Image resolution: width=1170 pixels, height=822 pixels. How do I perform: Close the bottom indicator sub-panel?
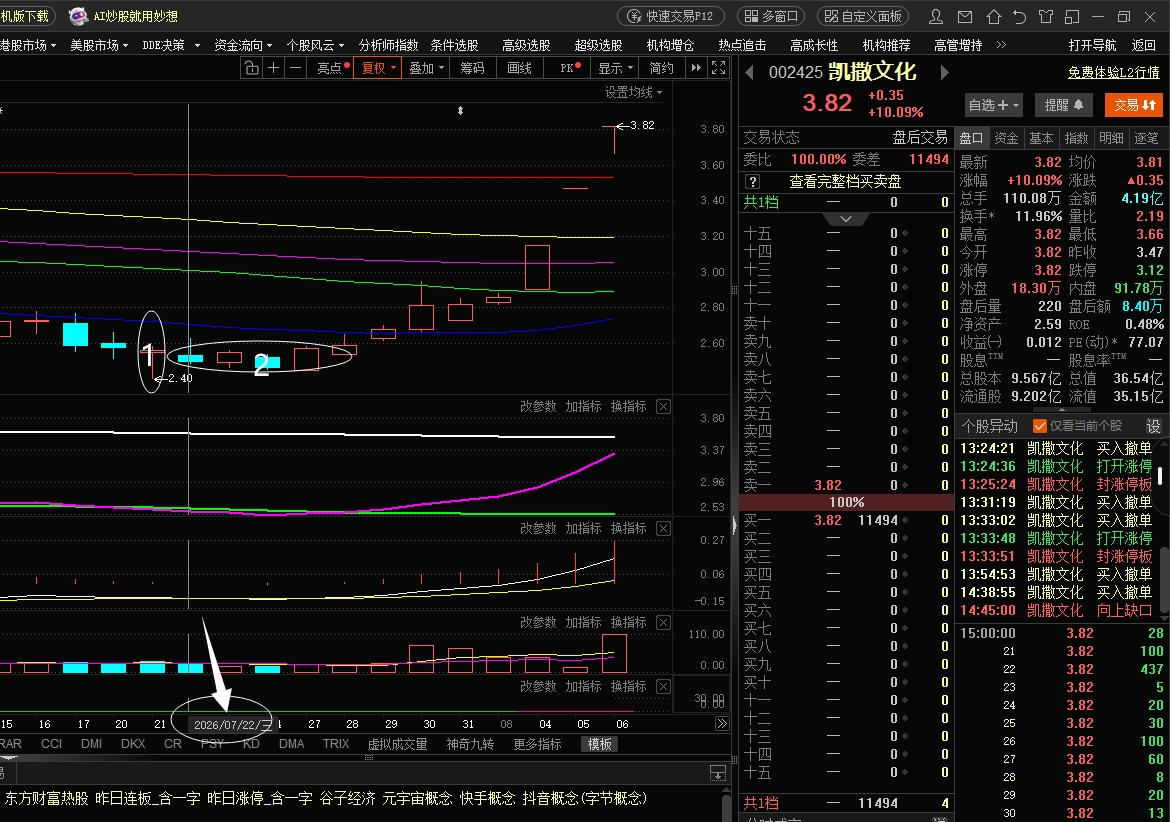click(663, 686)
